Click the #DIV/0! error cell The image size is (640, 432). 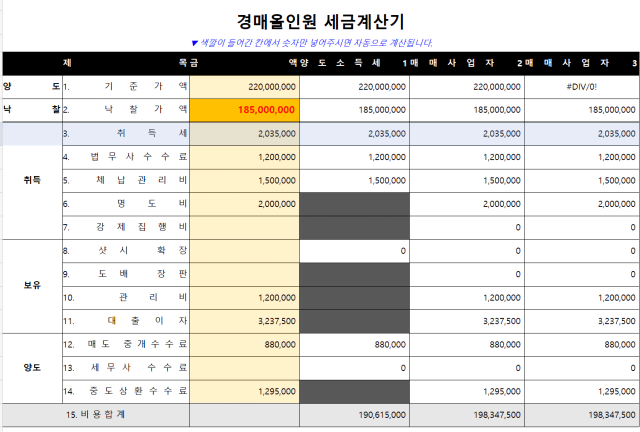pyautogui.click(x=582, y=87)
